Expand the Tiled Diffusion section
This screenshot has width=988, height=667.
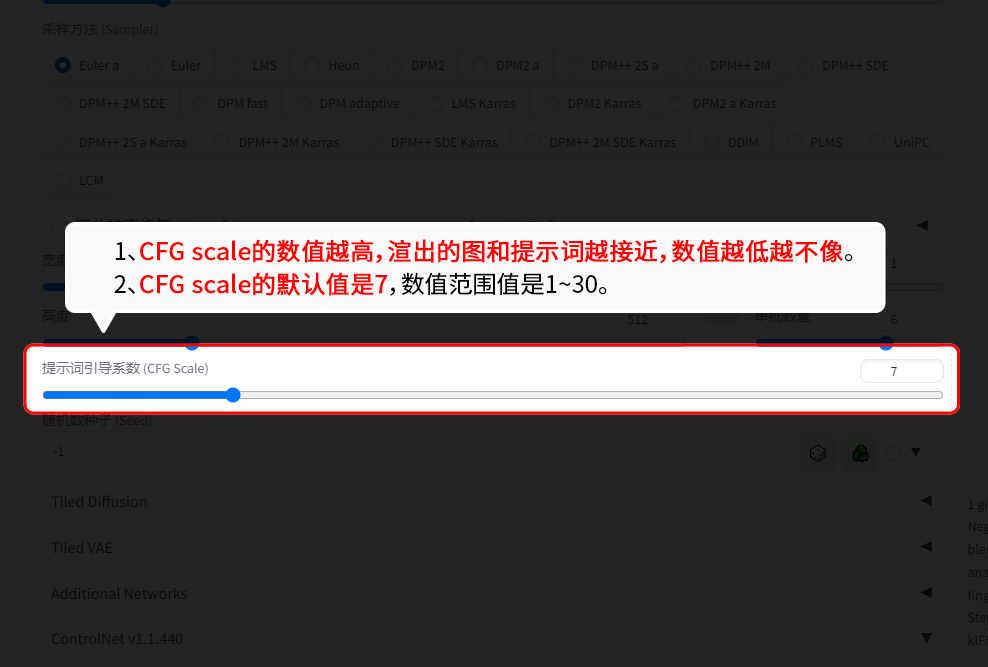coord(492,501)
